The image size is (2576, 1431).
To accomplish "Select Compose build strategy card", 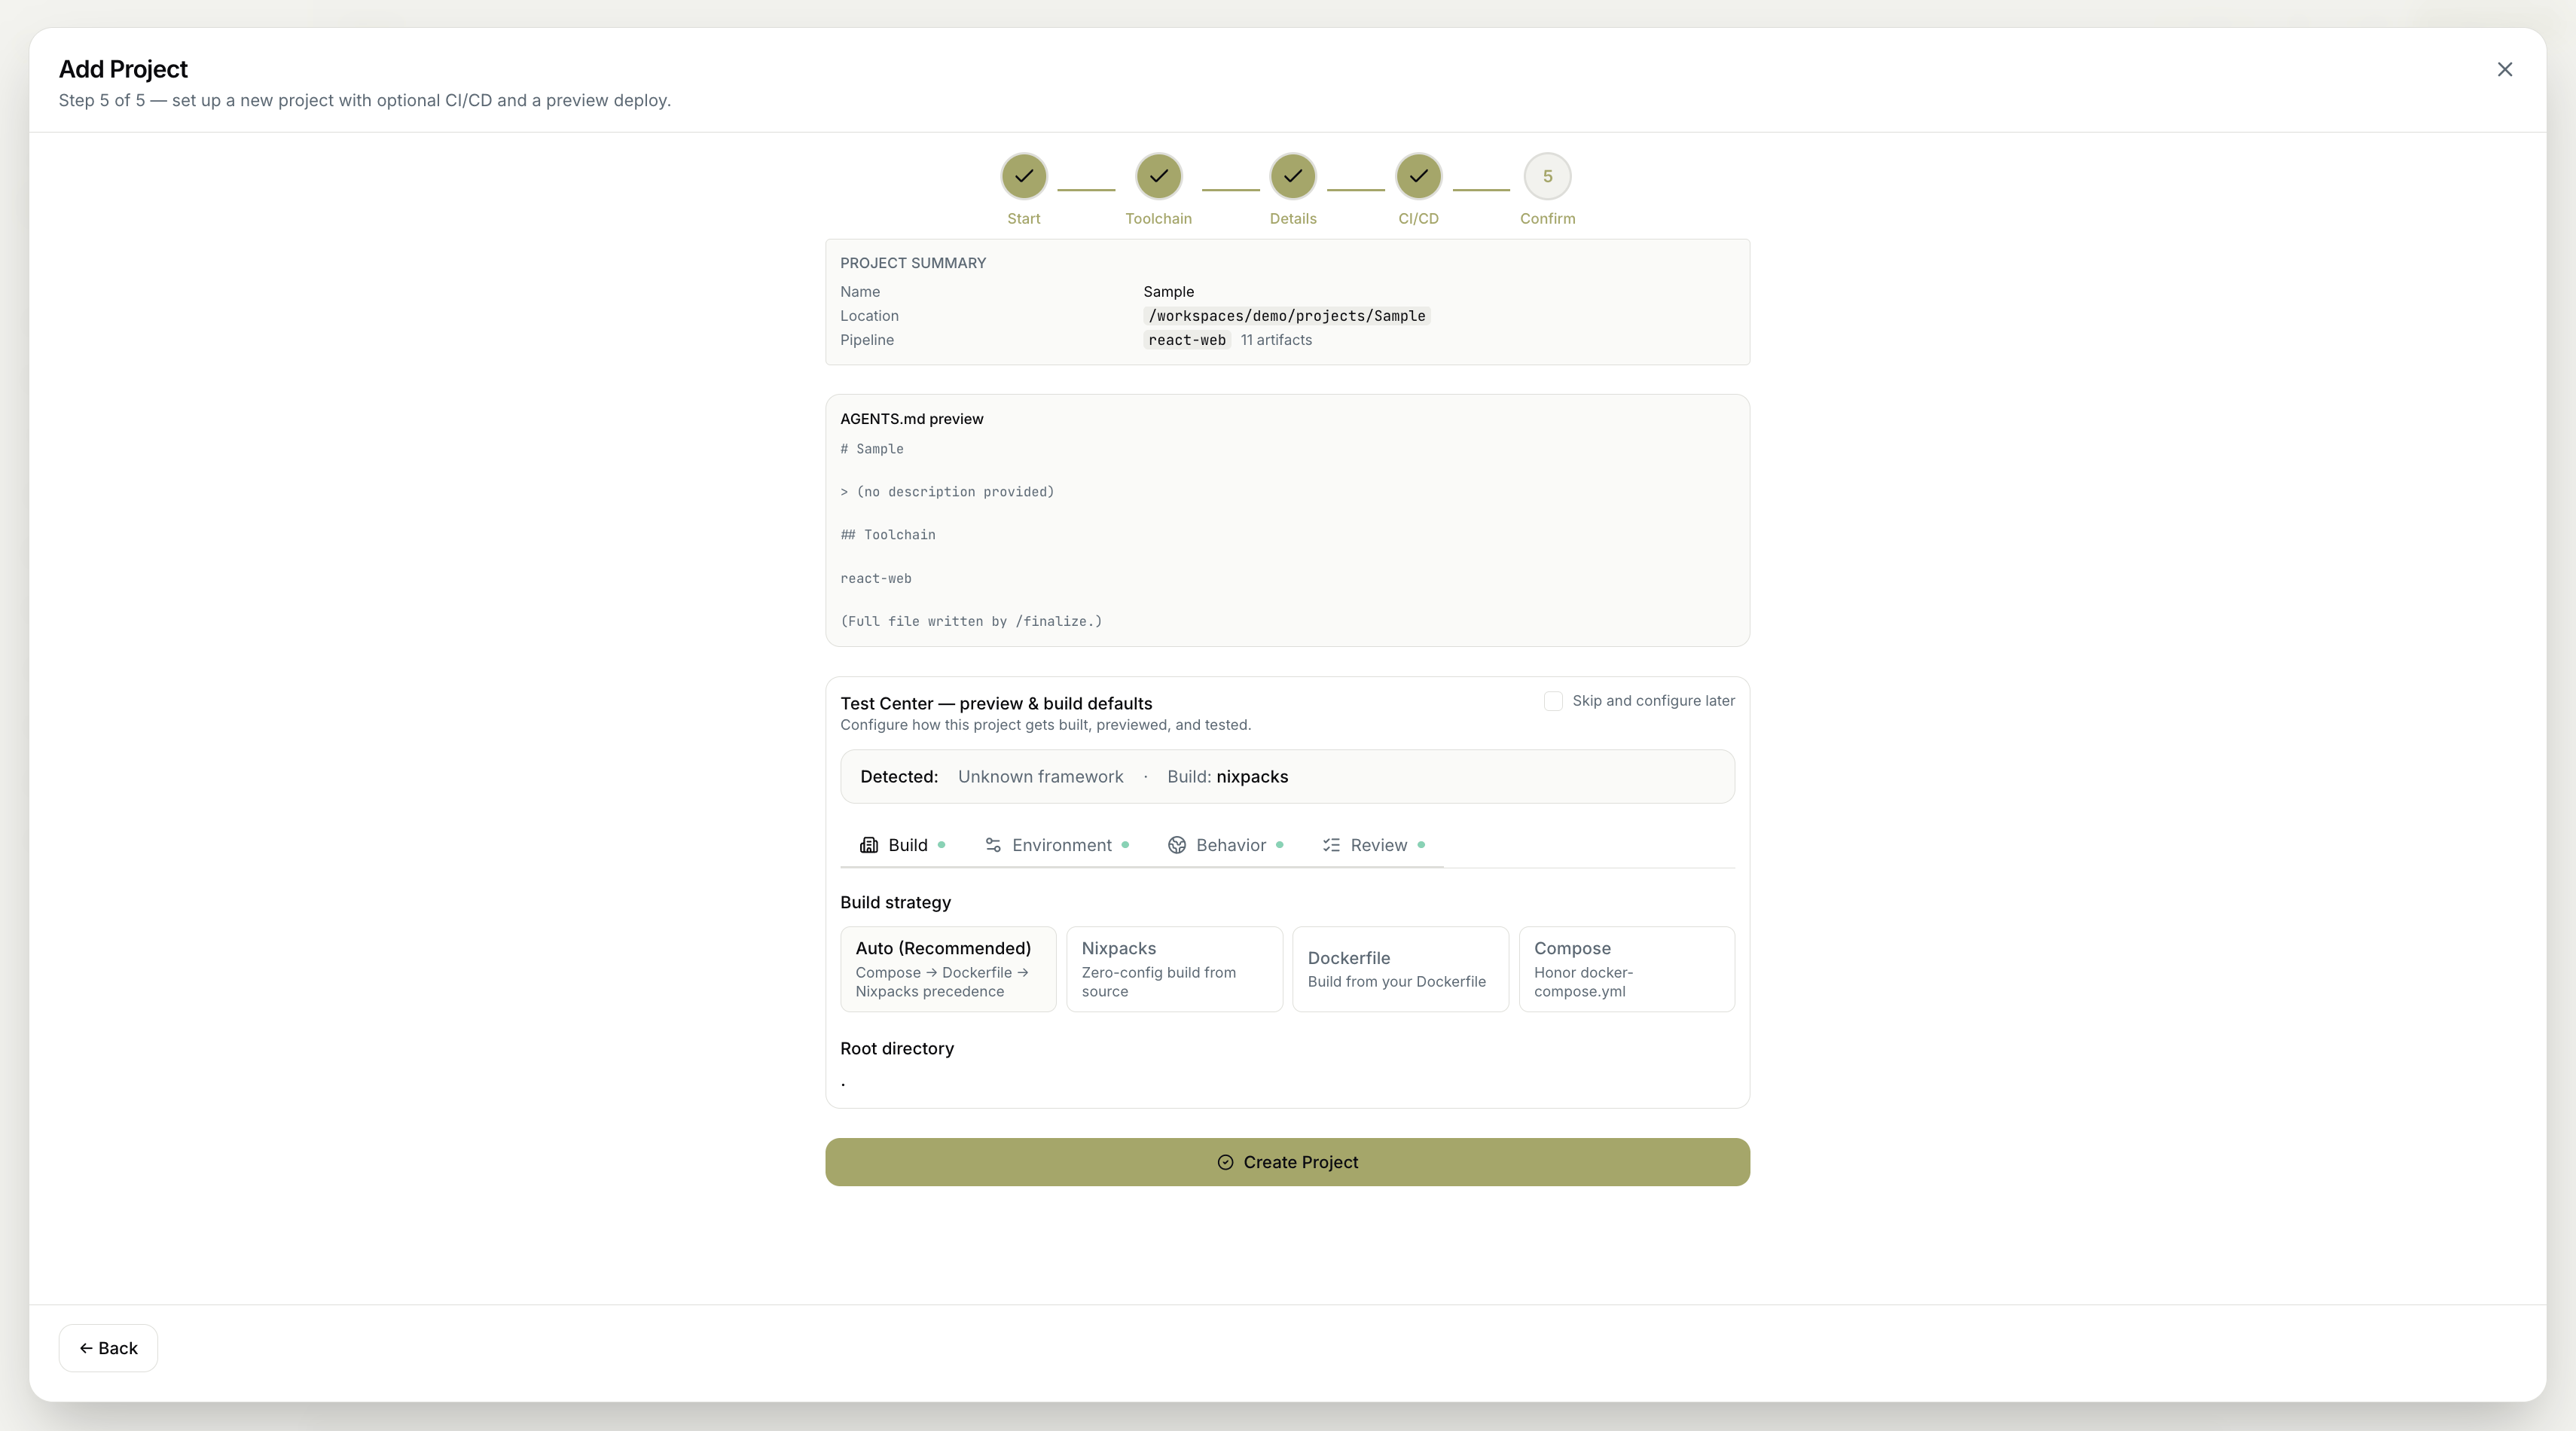I will [1626, 969].
